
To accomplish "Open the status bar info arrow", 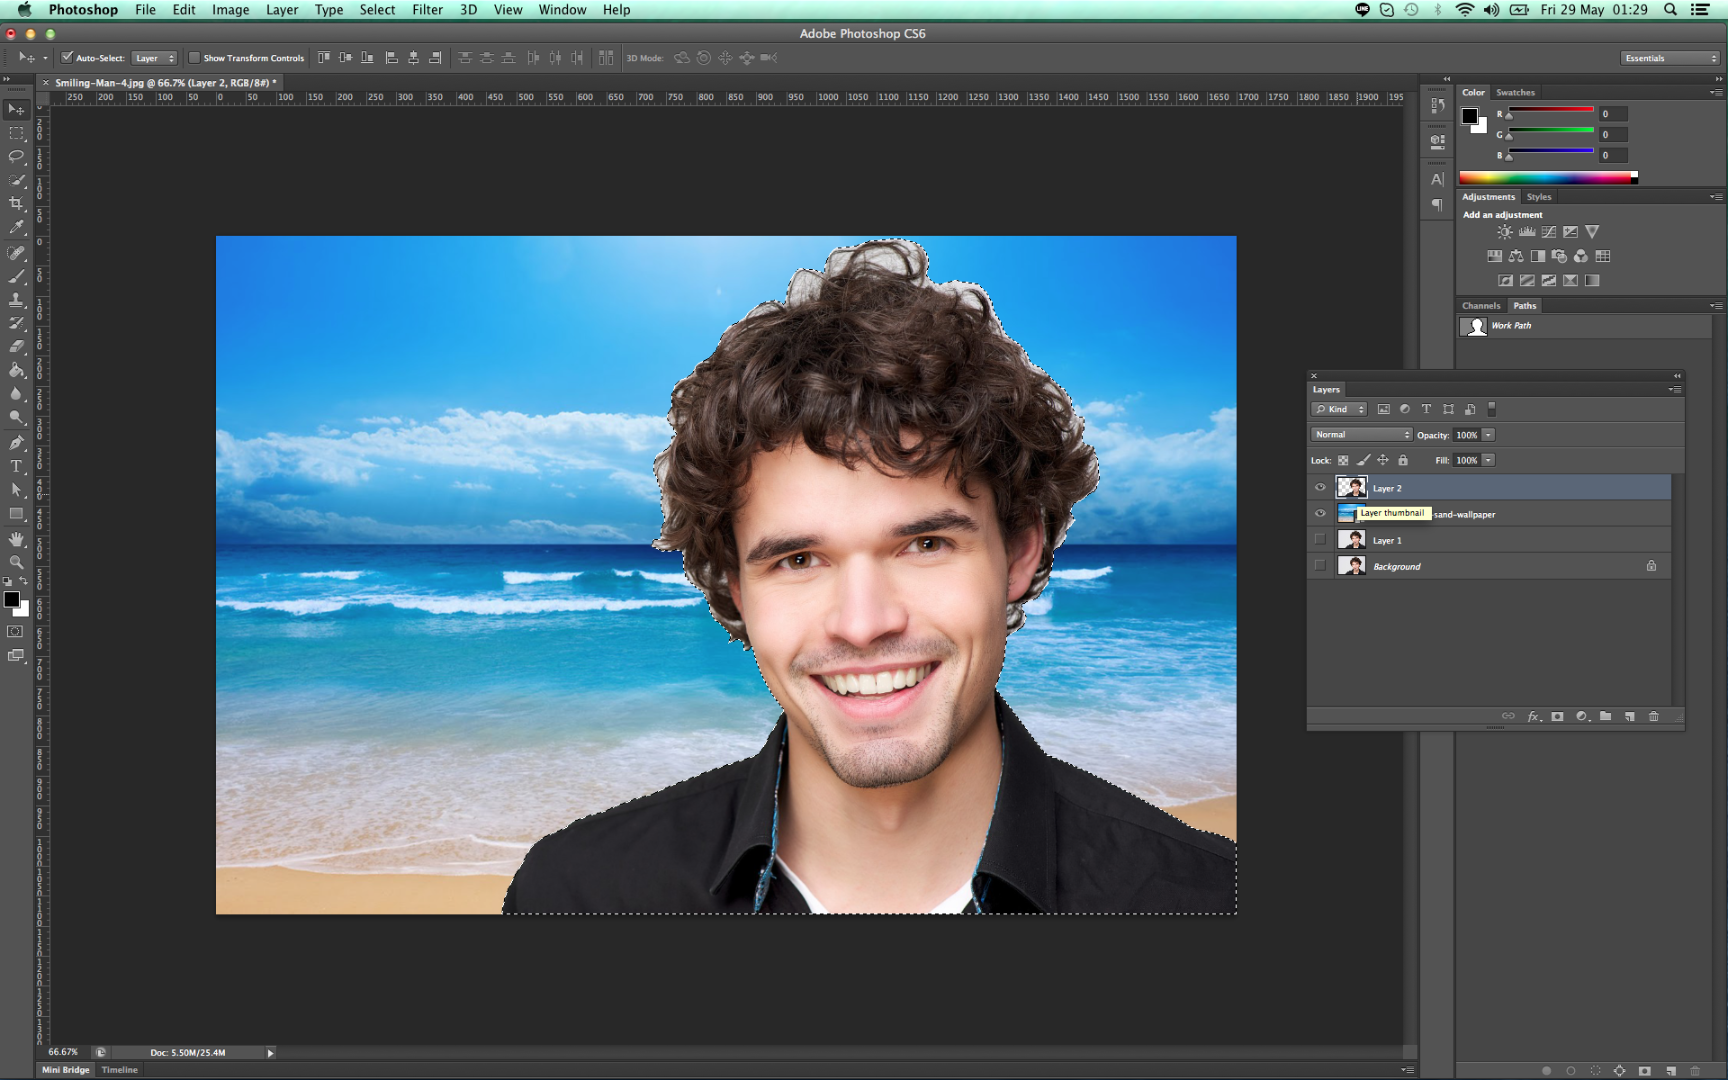I will 270,1053.
